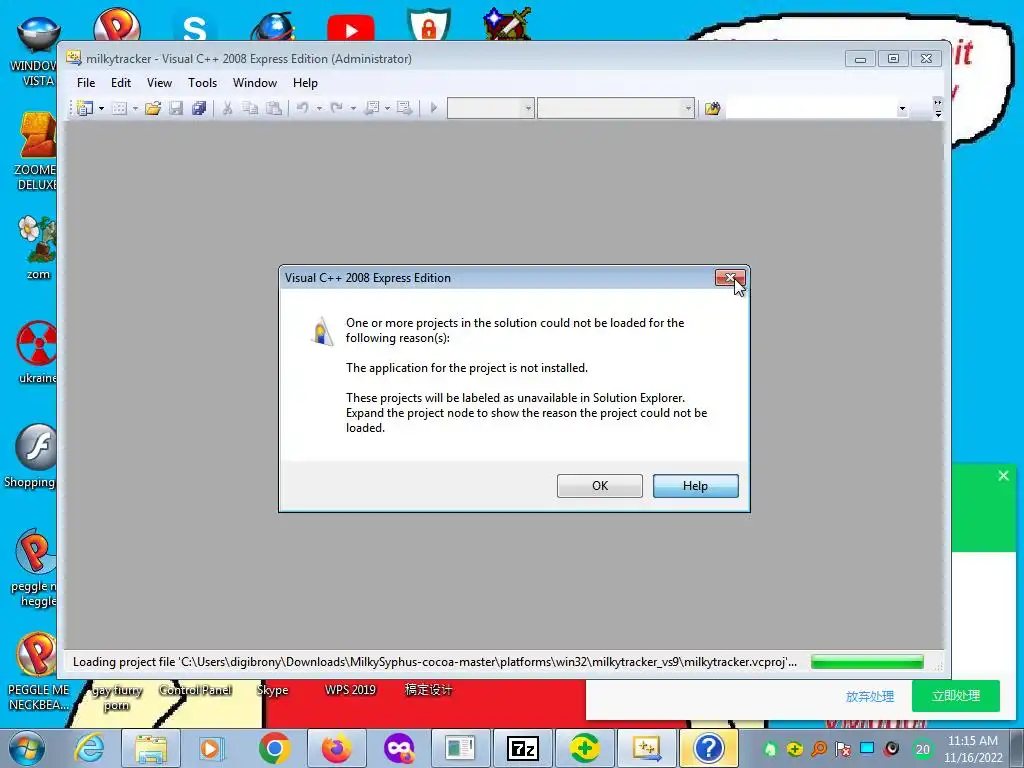Viewport: 1024px width, 768px height.
Task: Click the Action Center flag tray icon
Action: [x=843, y=749]
